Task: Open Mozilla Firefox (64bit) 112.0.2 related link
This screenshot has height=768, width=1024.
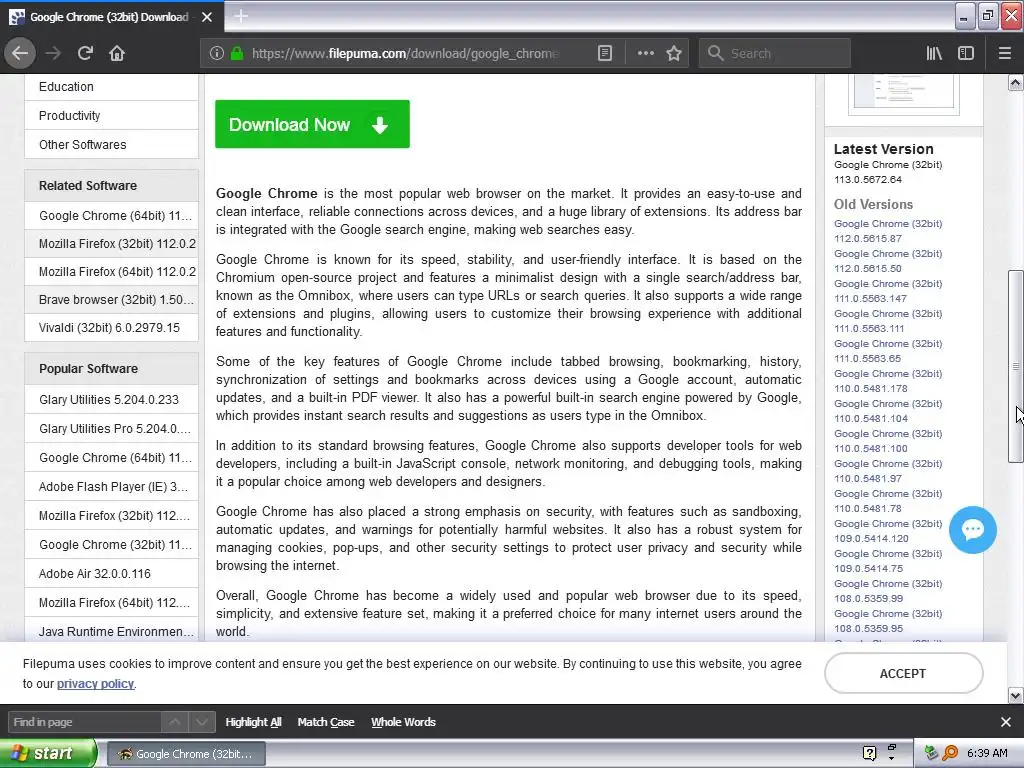Action: [112, 272]
